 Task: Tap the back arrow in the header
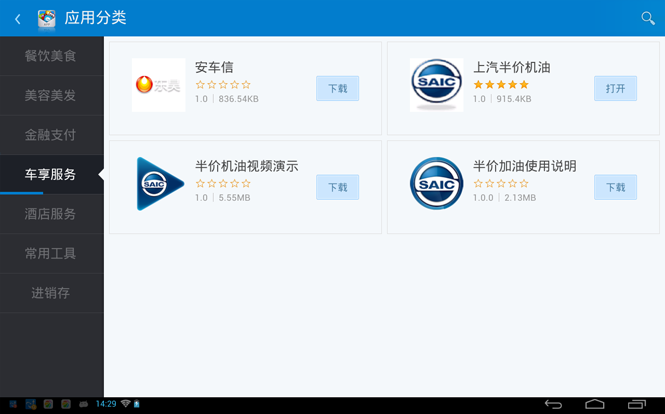(18, 19)
